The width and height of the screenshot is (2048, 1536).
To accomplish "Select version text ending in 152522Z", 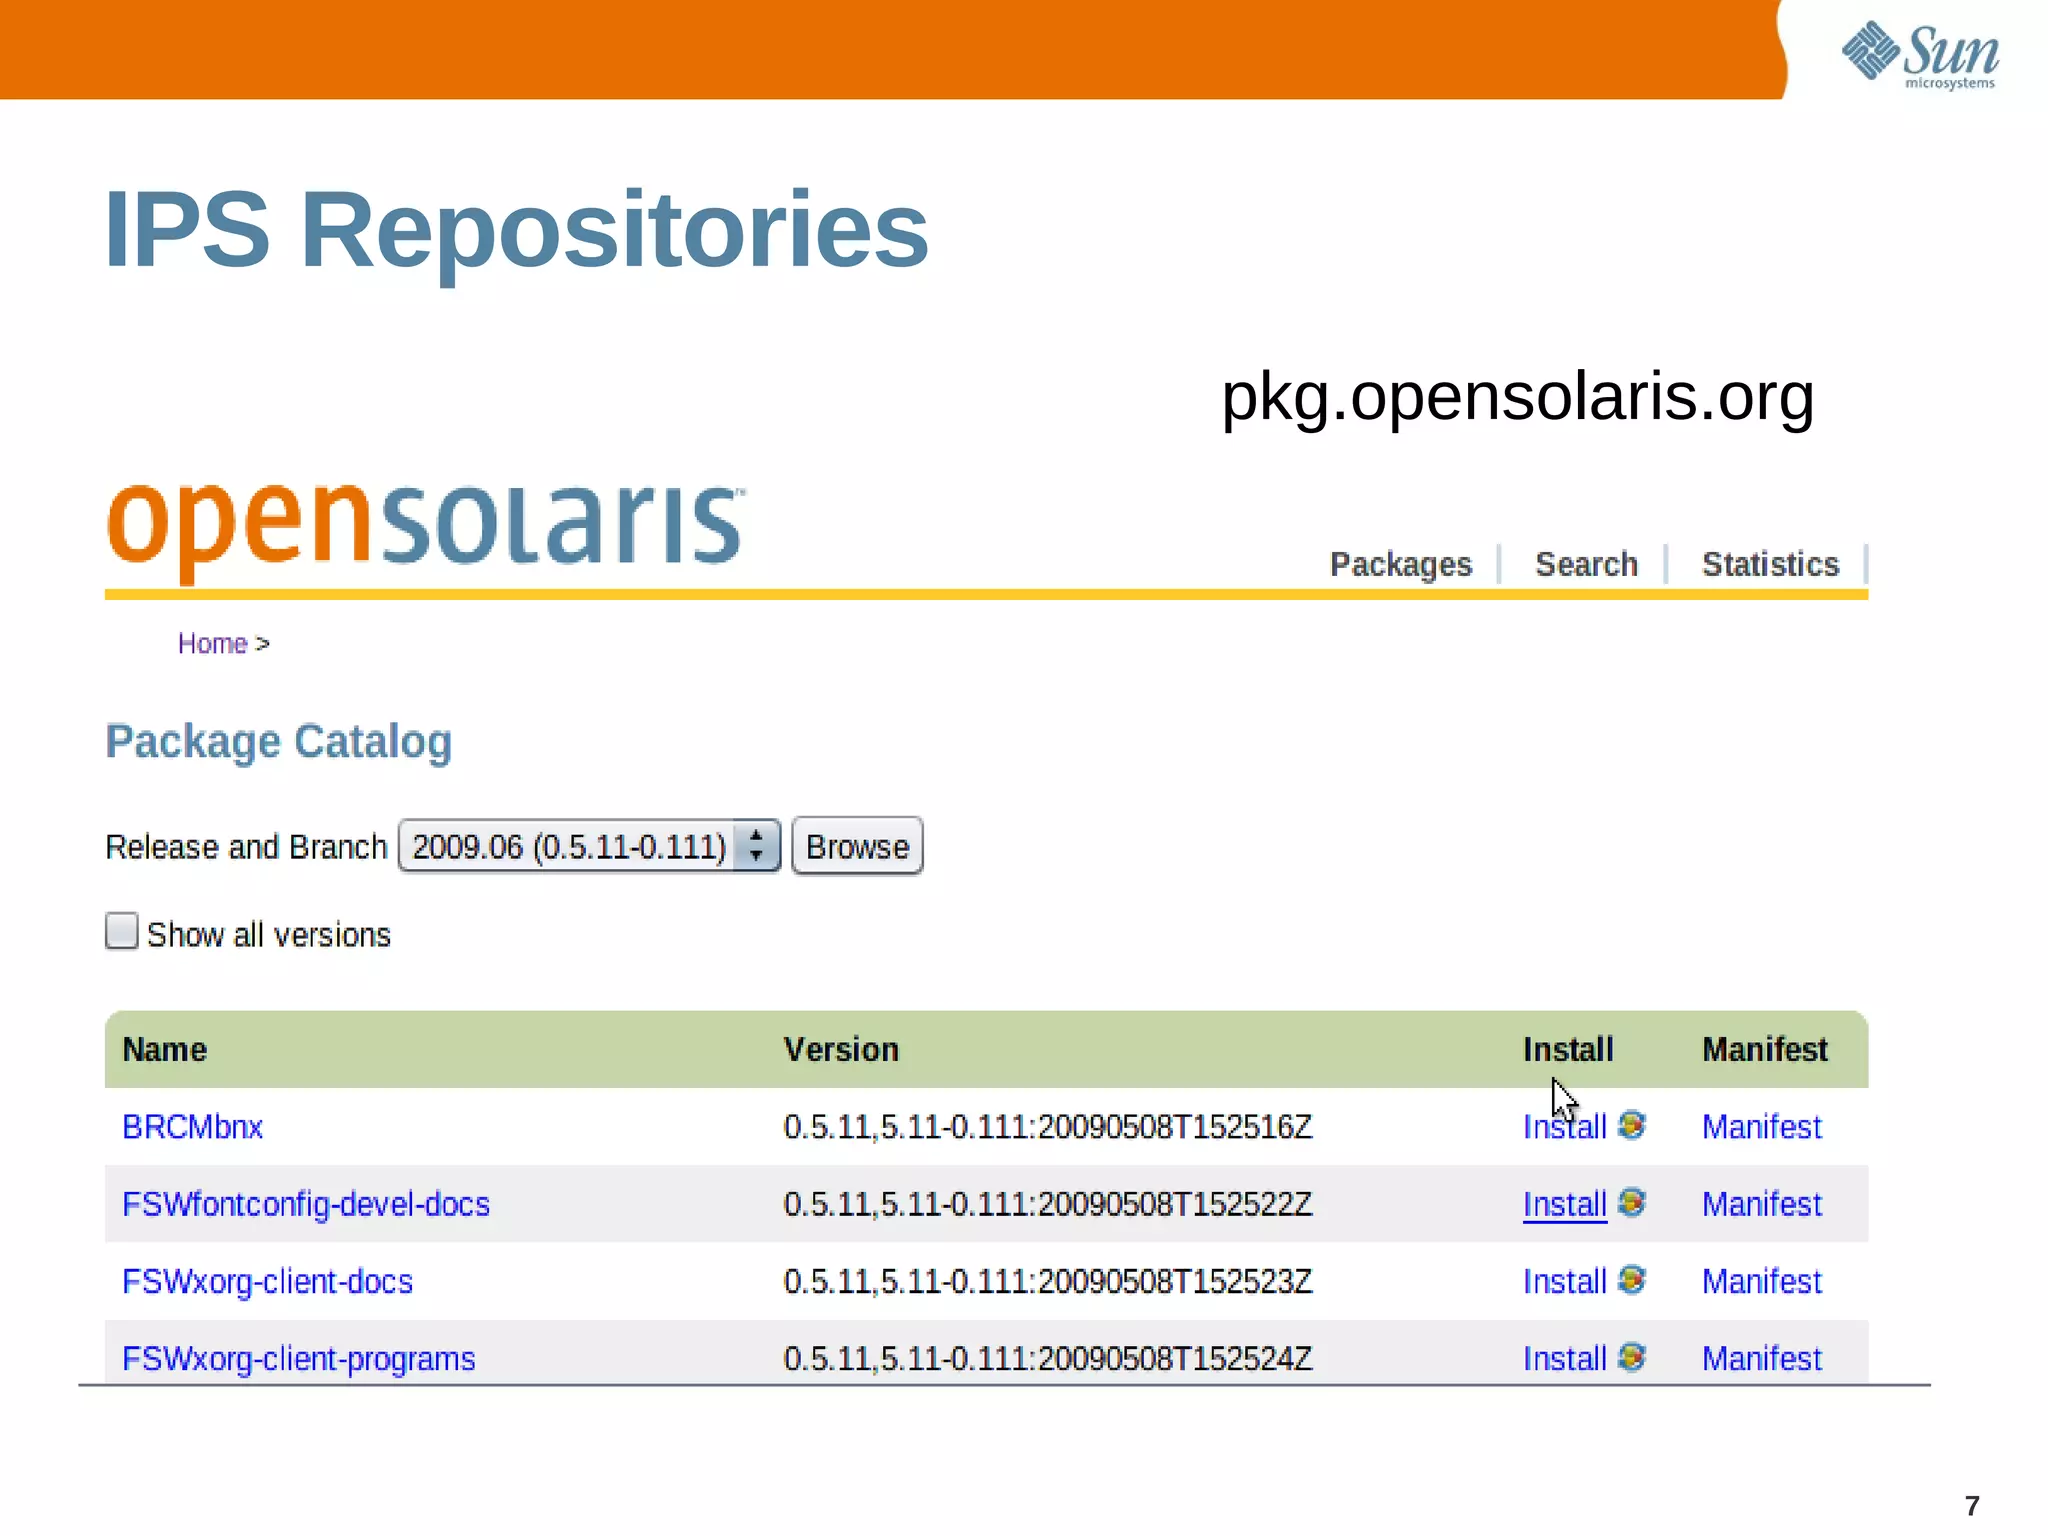I will 1047,1204.
